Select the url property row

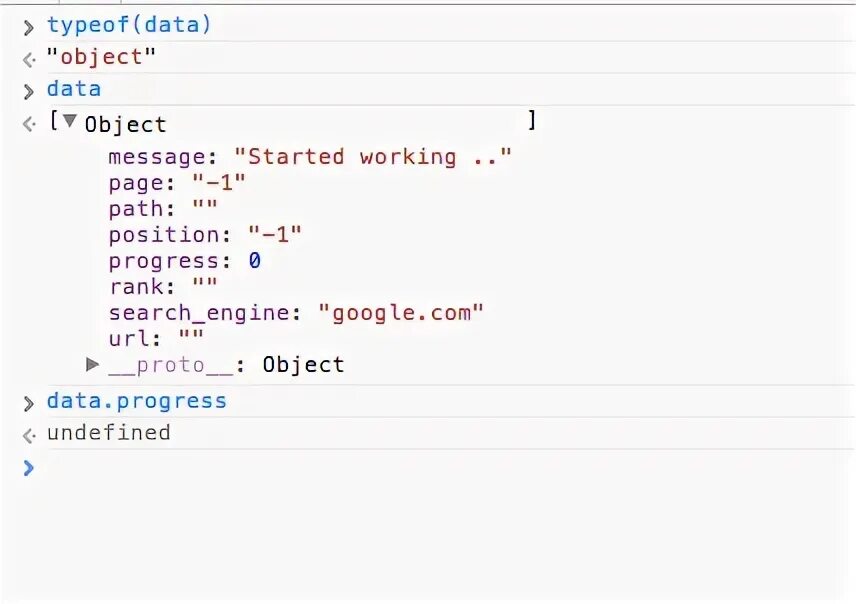tap(156, 339)
